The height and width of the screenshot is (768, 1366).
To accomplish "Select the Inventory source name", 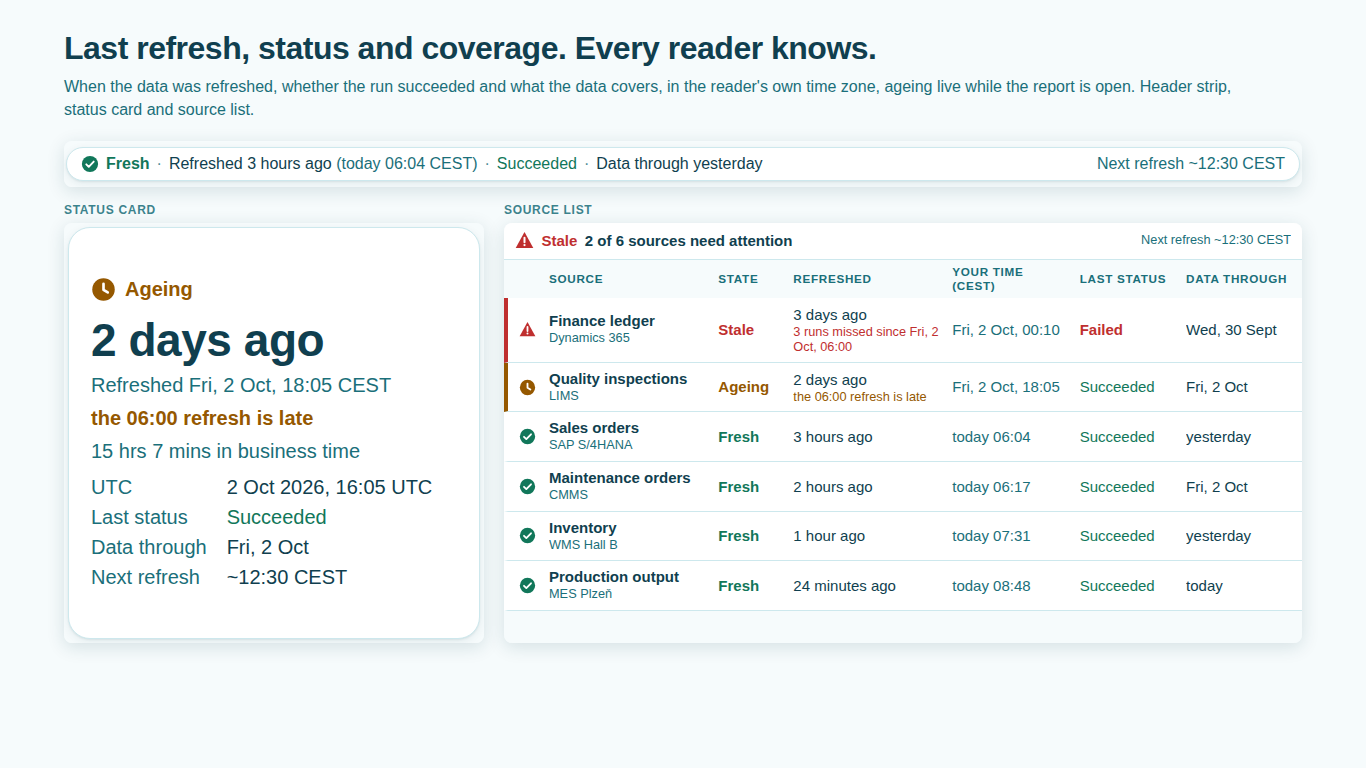I will point(583,528).
